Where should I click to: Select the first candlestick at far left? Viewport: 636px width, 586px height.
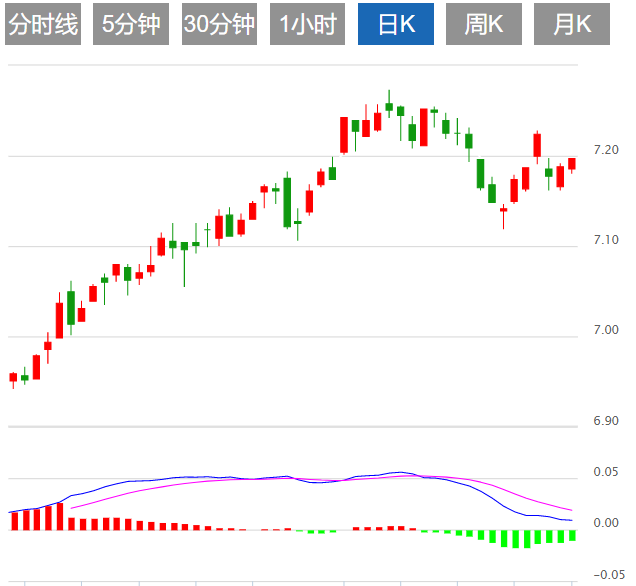13,378
